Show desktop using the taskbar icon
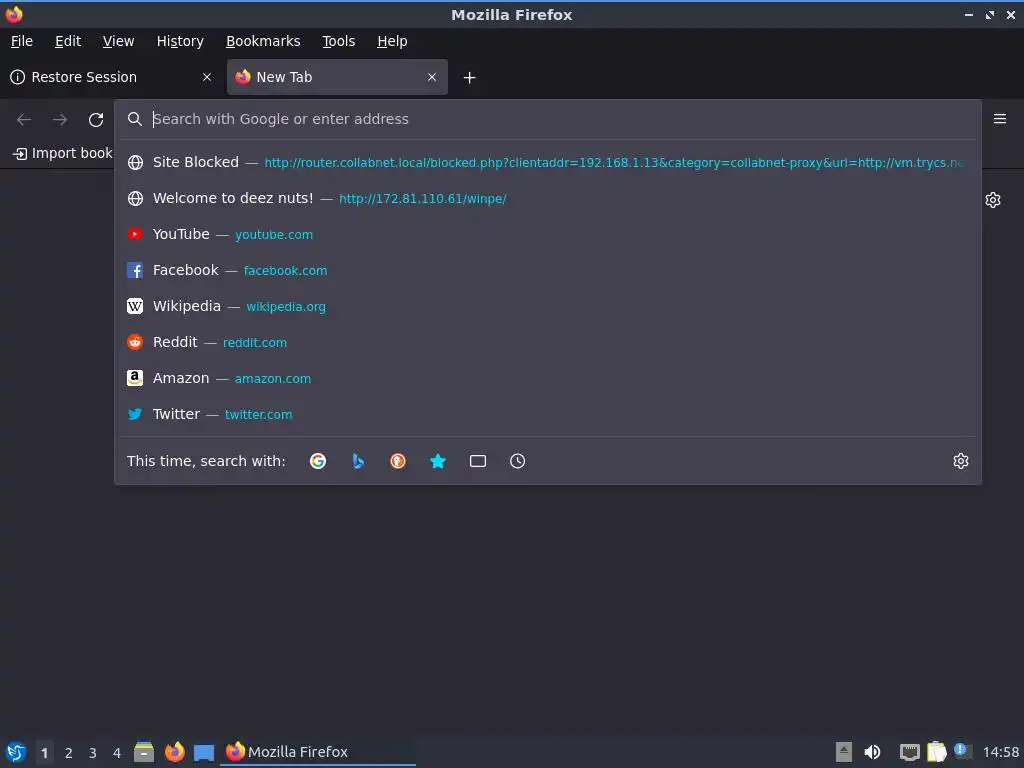 (204, 752)
